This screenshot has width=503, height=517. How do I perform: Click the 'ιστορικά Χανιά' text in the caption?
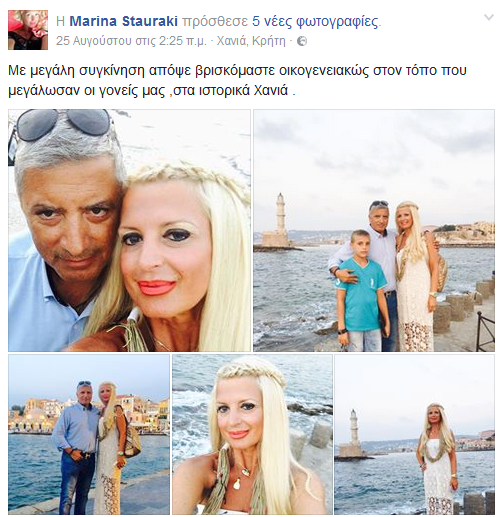click(244, 91)
